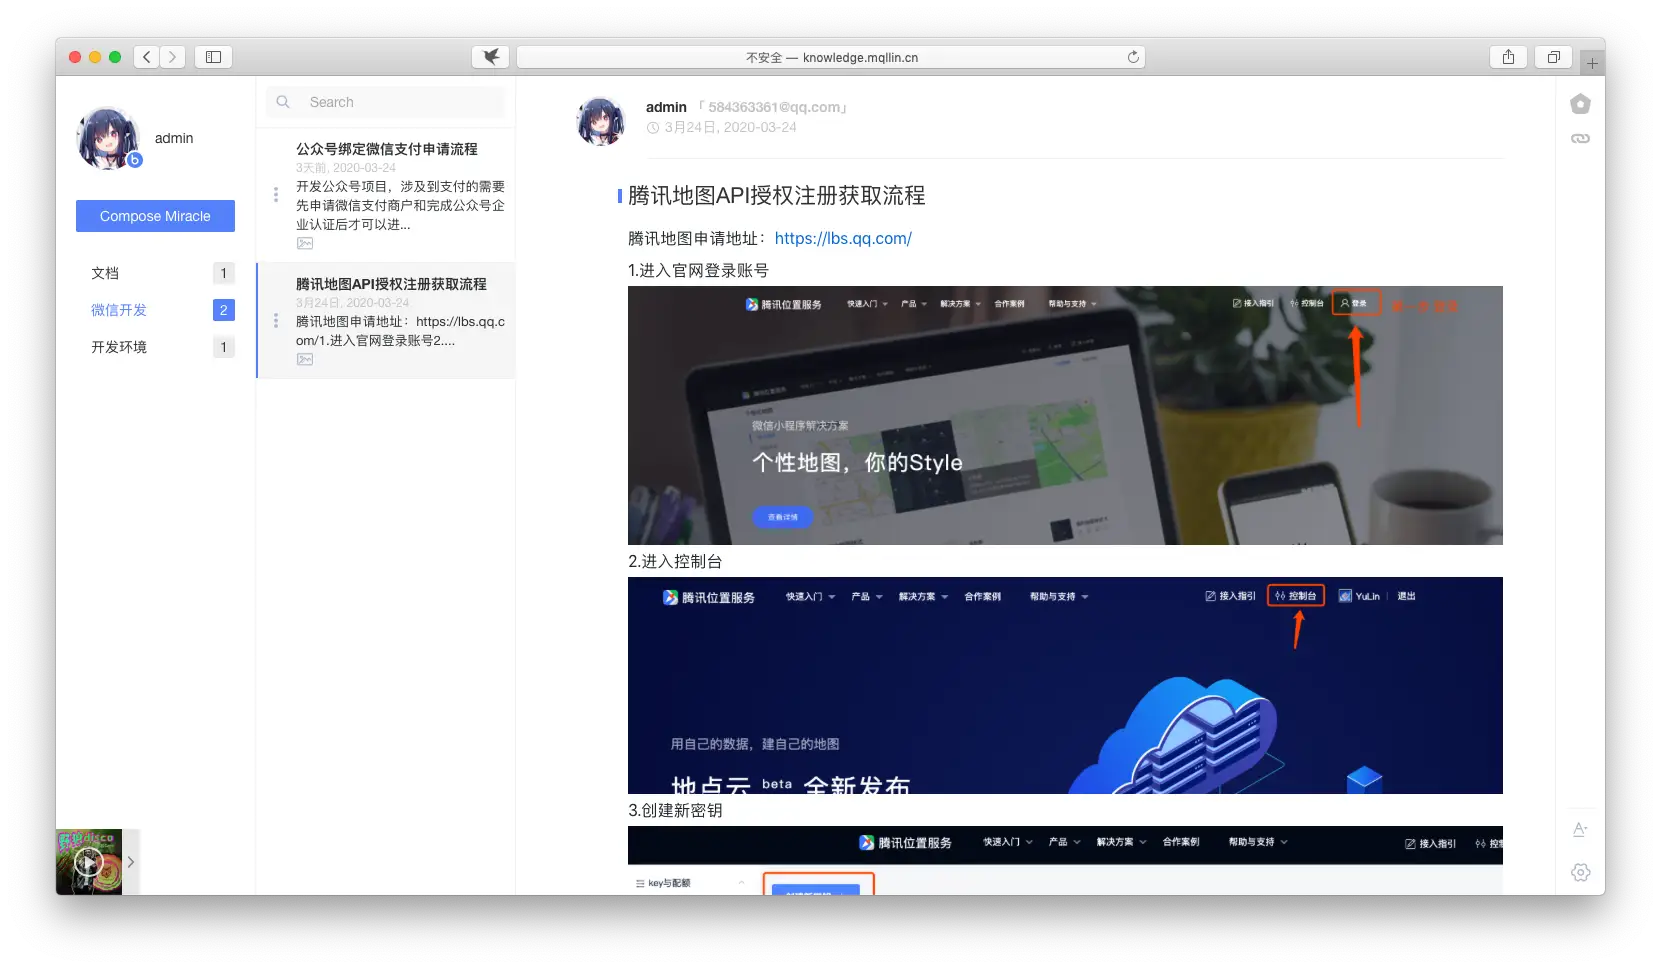Click the Compose Miracle button
The width and height of the screenshot is (1661, 969).
155,216
